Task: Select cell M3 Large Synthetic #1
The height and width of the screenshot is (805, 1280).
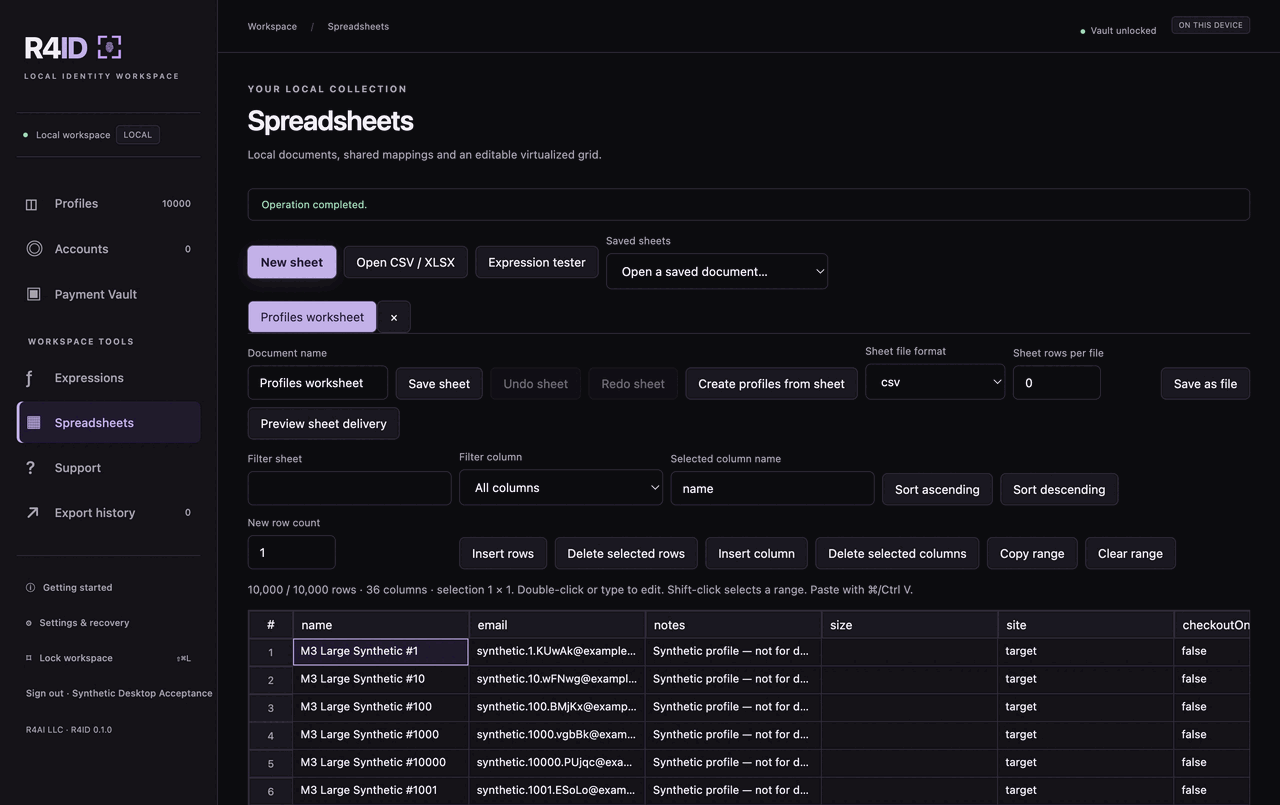Action: point(381,651)
